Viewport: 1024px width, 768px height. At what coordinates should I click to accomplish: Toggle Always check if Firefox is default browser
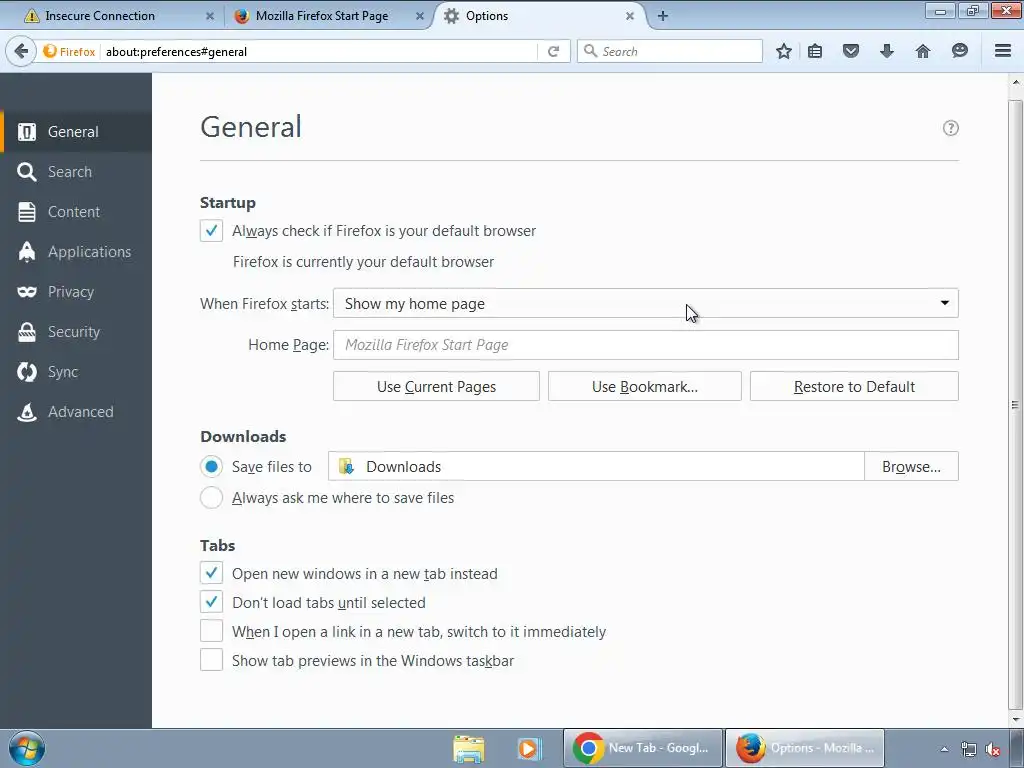pos(211,231)
